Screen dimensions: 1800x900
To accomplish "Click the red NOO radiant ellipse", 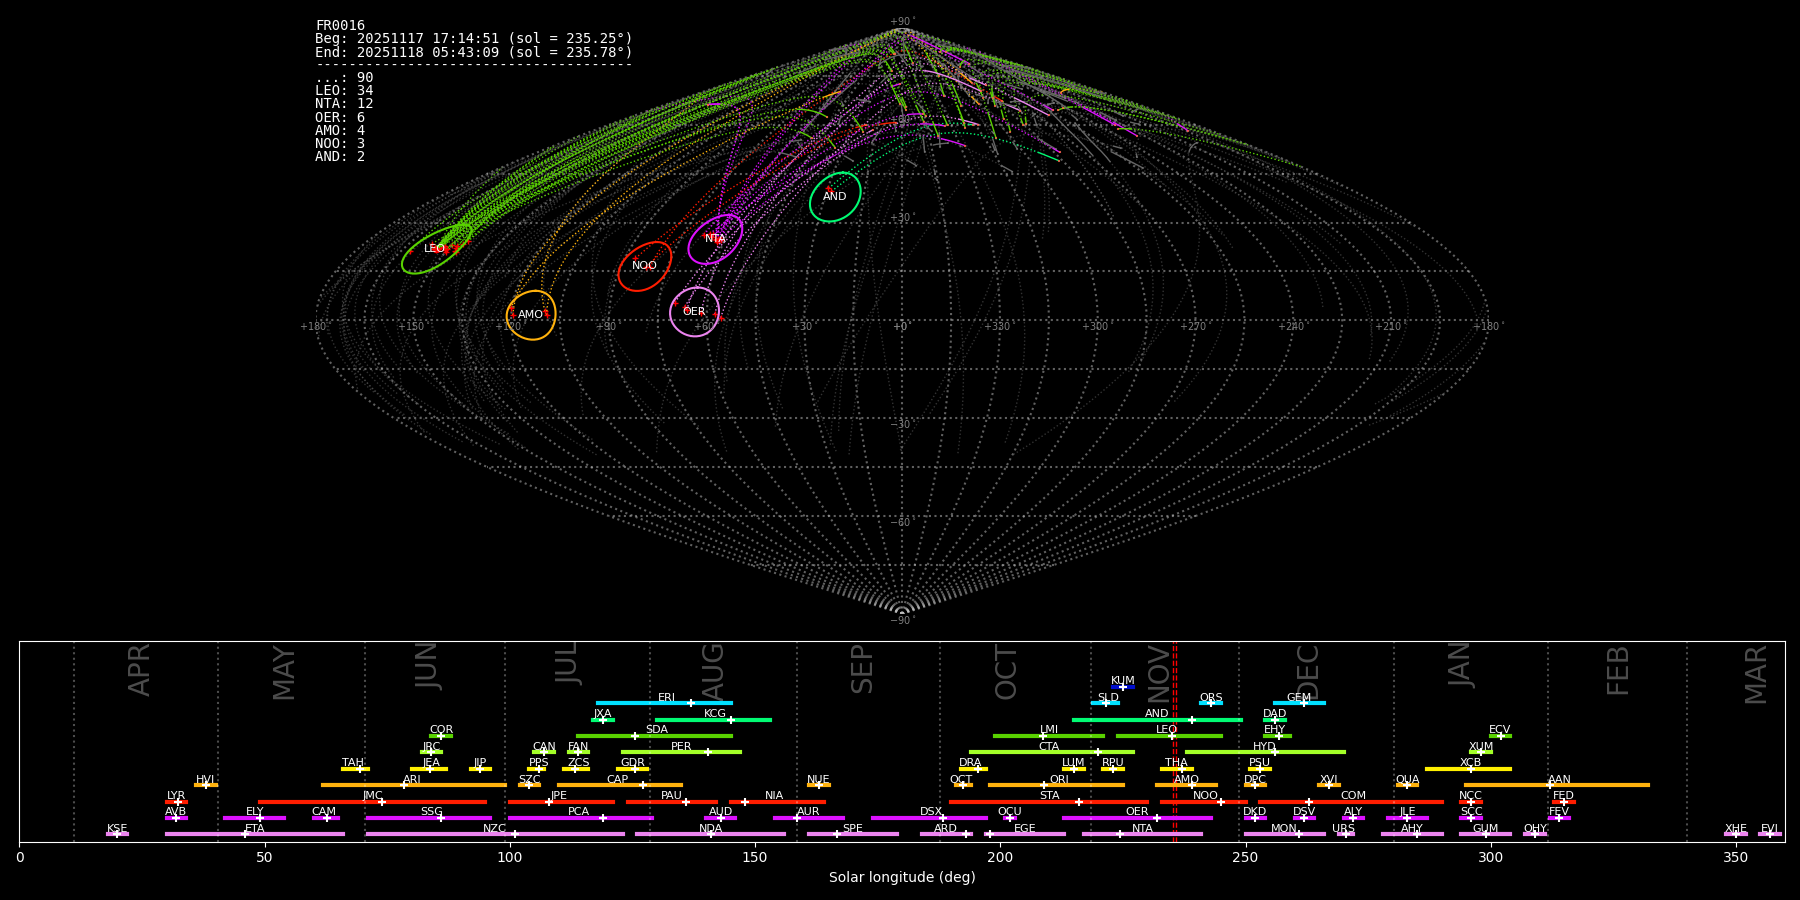I will point(644,266).
